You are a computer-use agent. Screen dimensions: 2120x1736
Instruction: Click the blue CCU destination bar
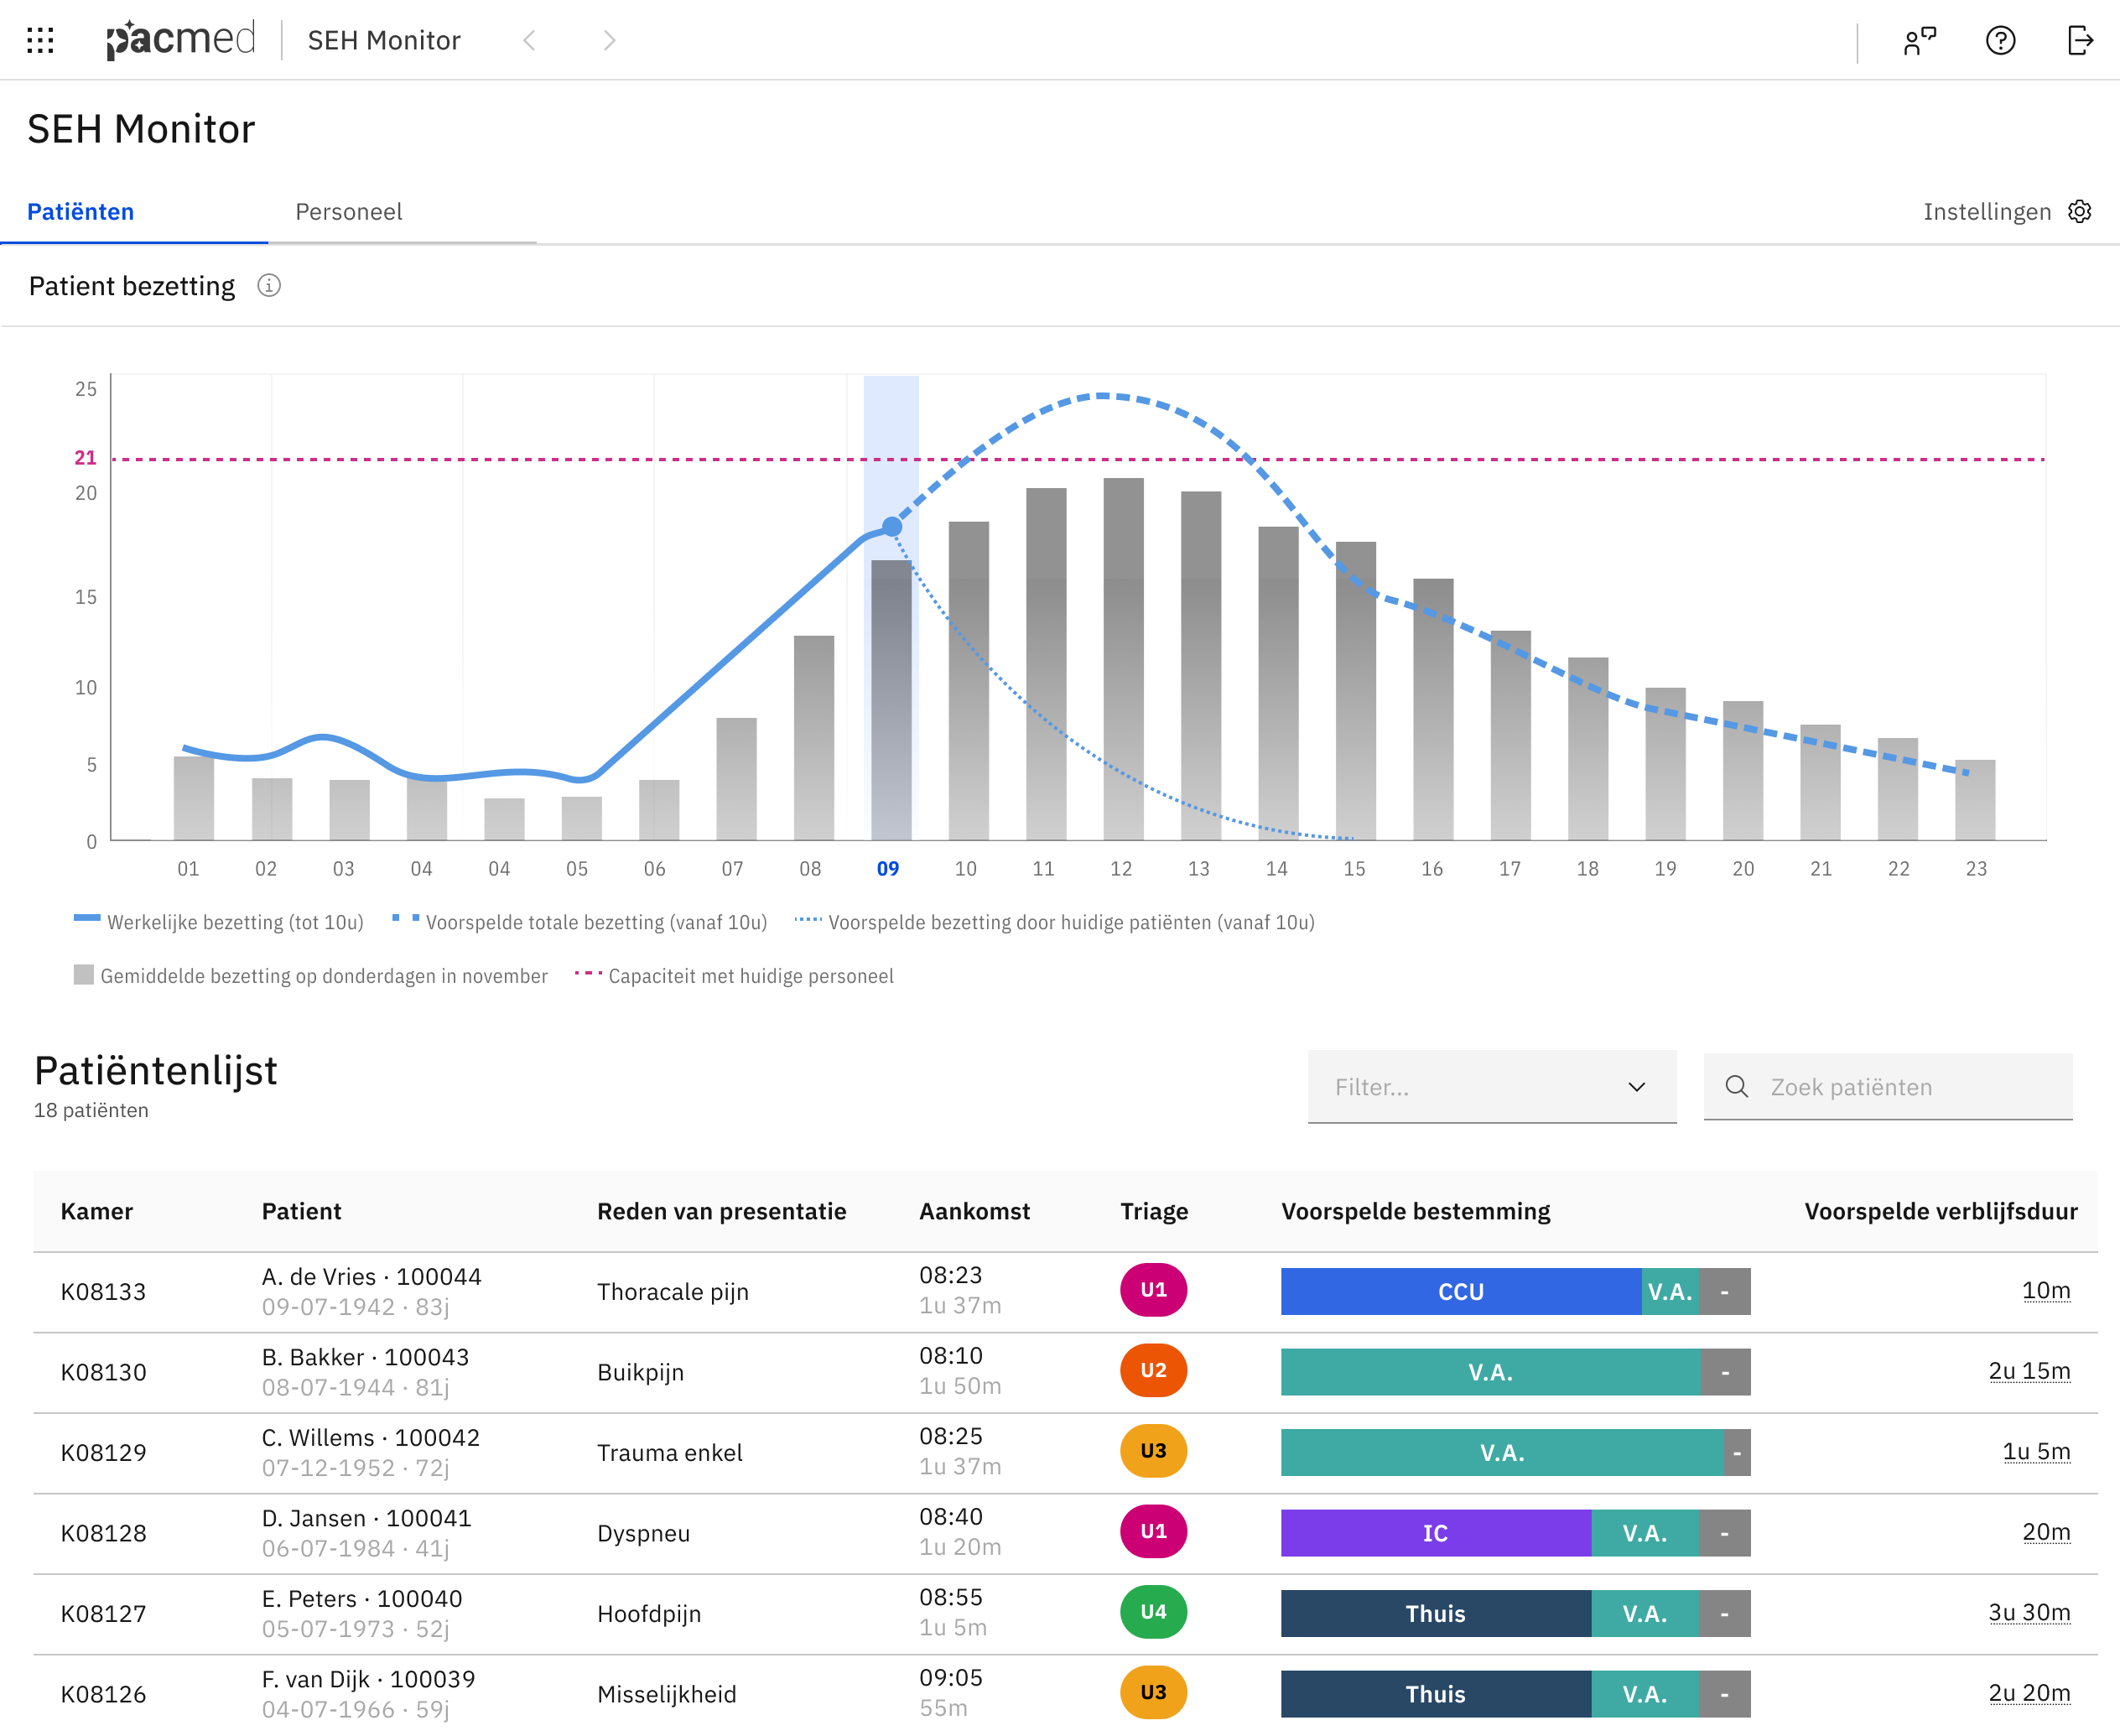pos(1460,1291)
